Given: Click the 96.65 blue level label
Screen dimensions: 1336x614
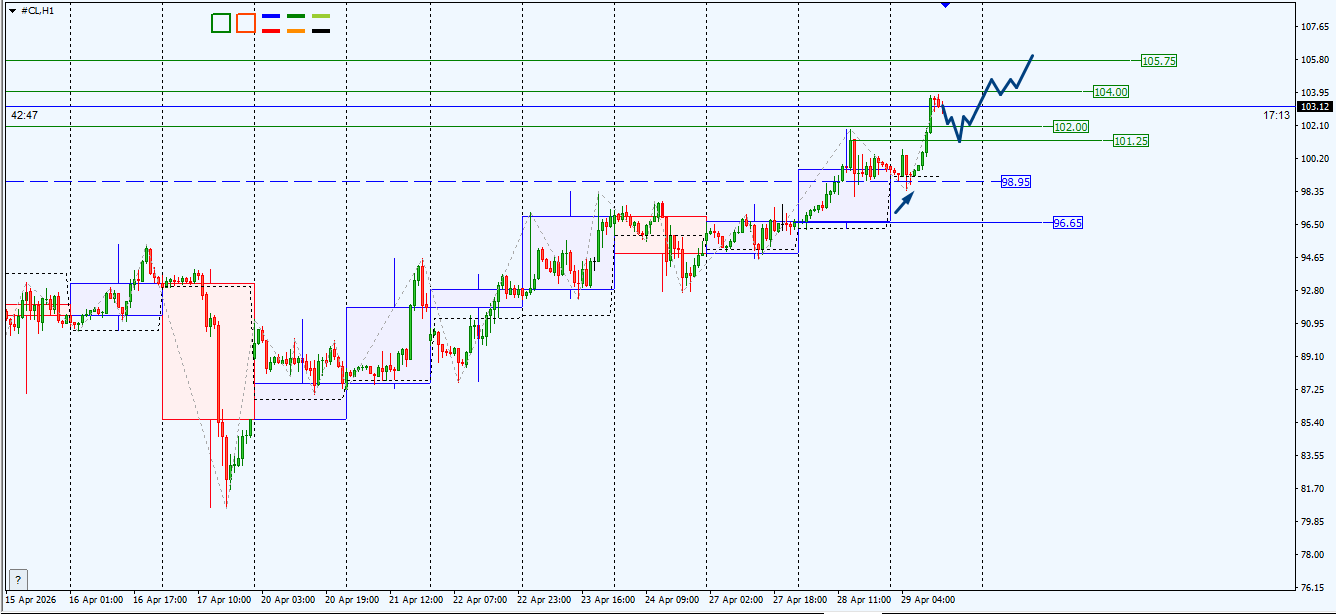Looking at the screenshot, I should tap(1067, 223).
